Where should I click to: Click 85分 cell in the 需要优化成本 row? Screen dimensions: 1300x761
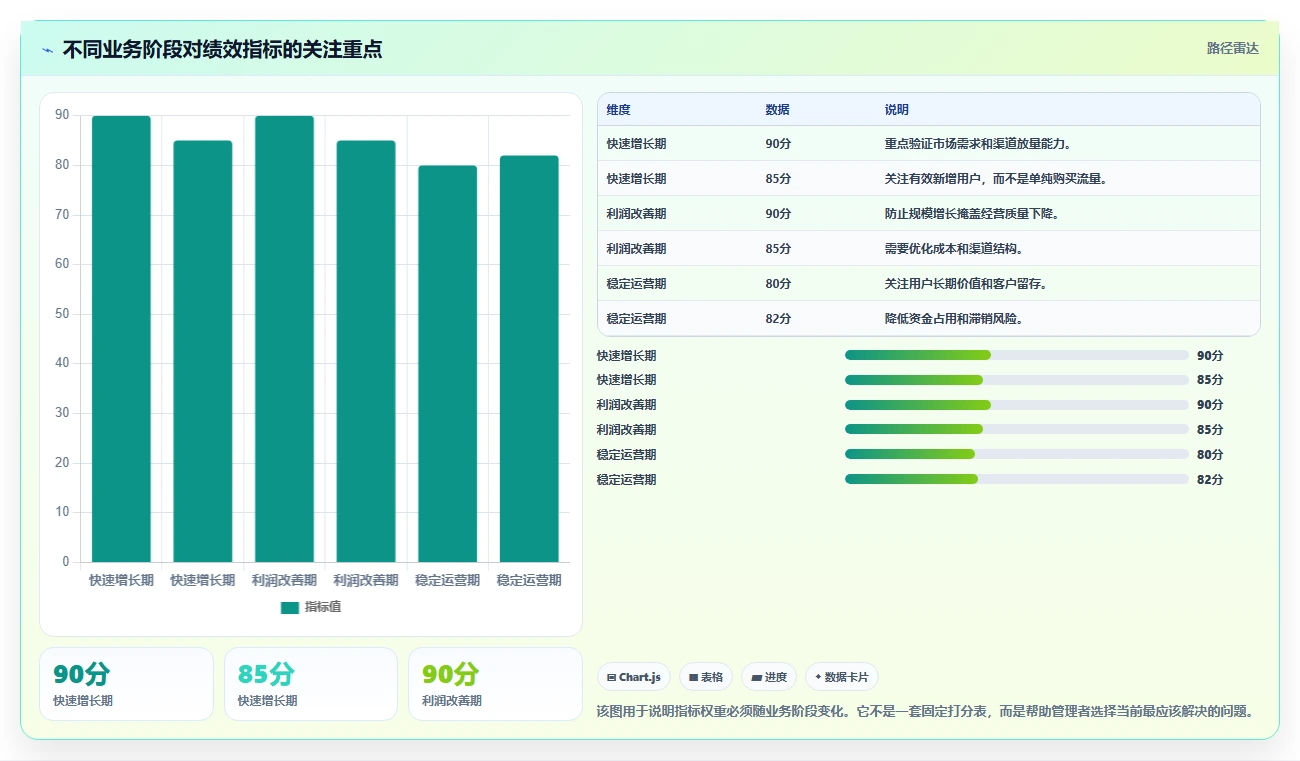[x=779, y=249]
